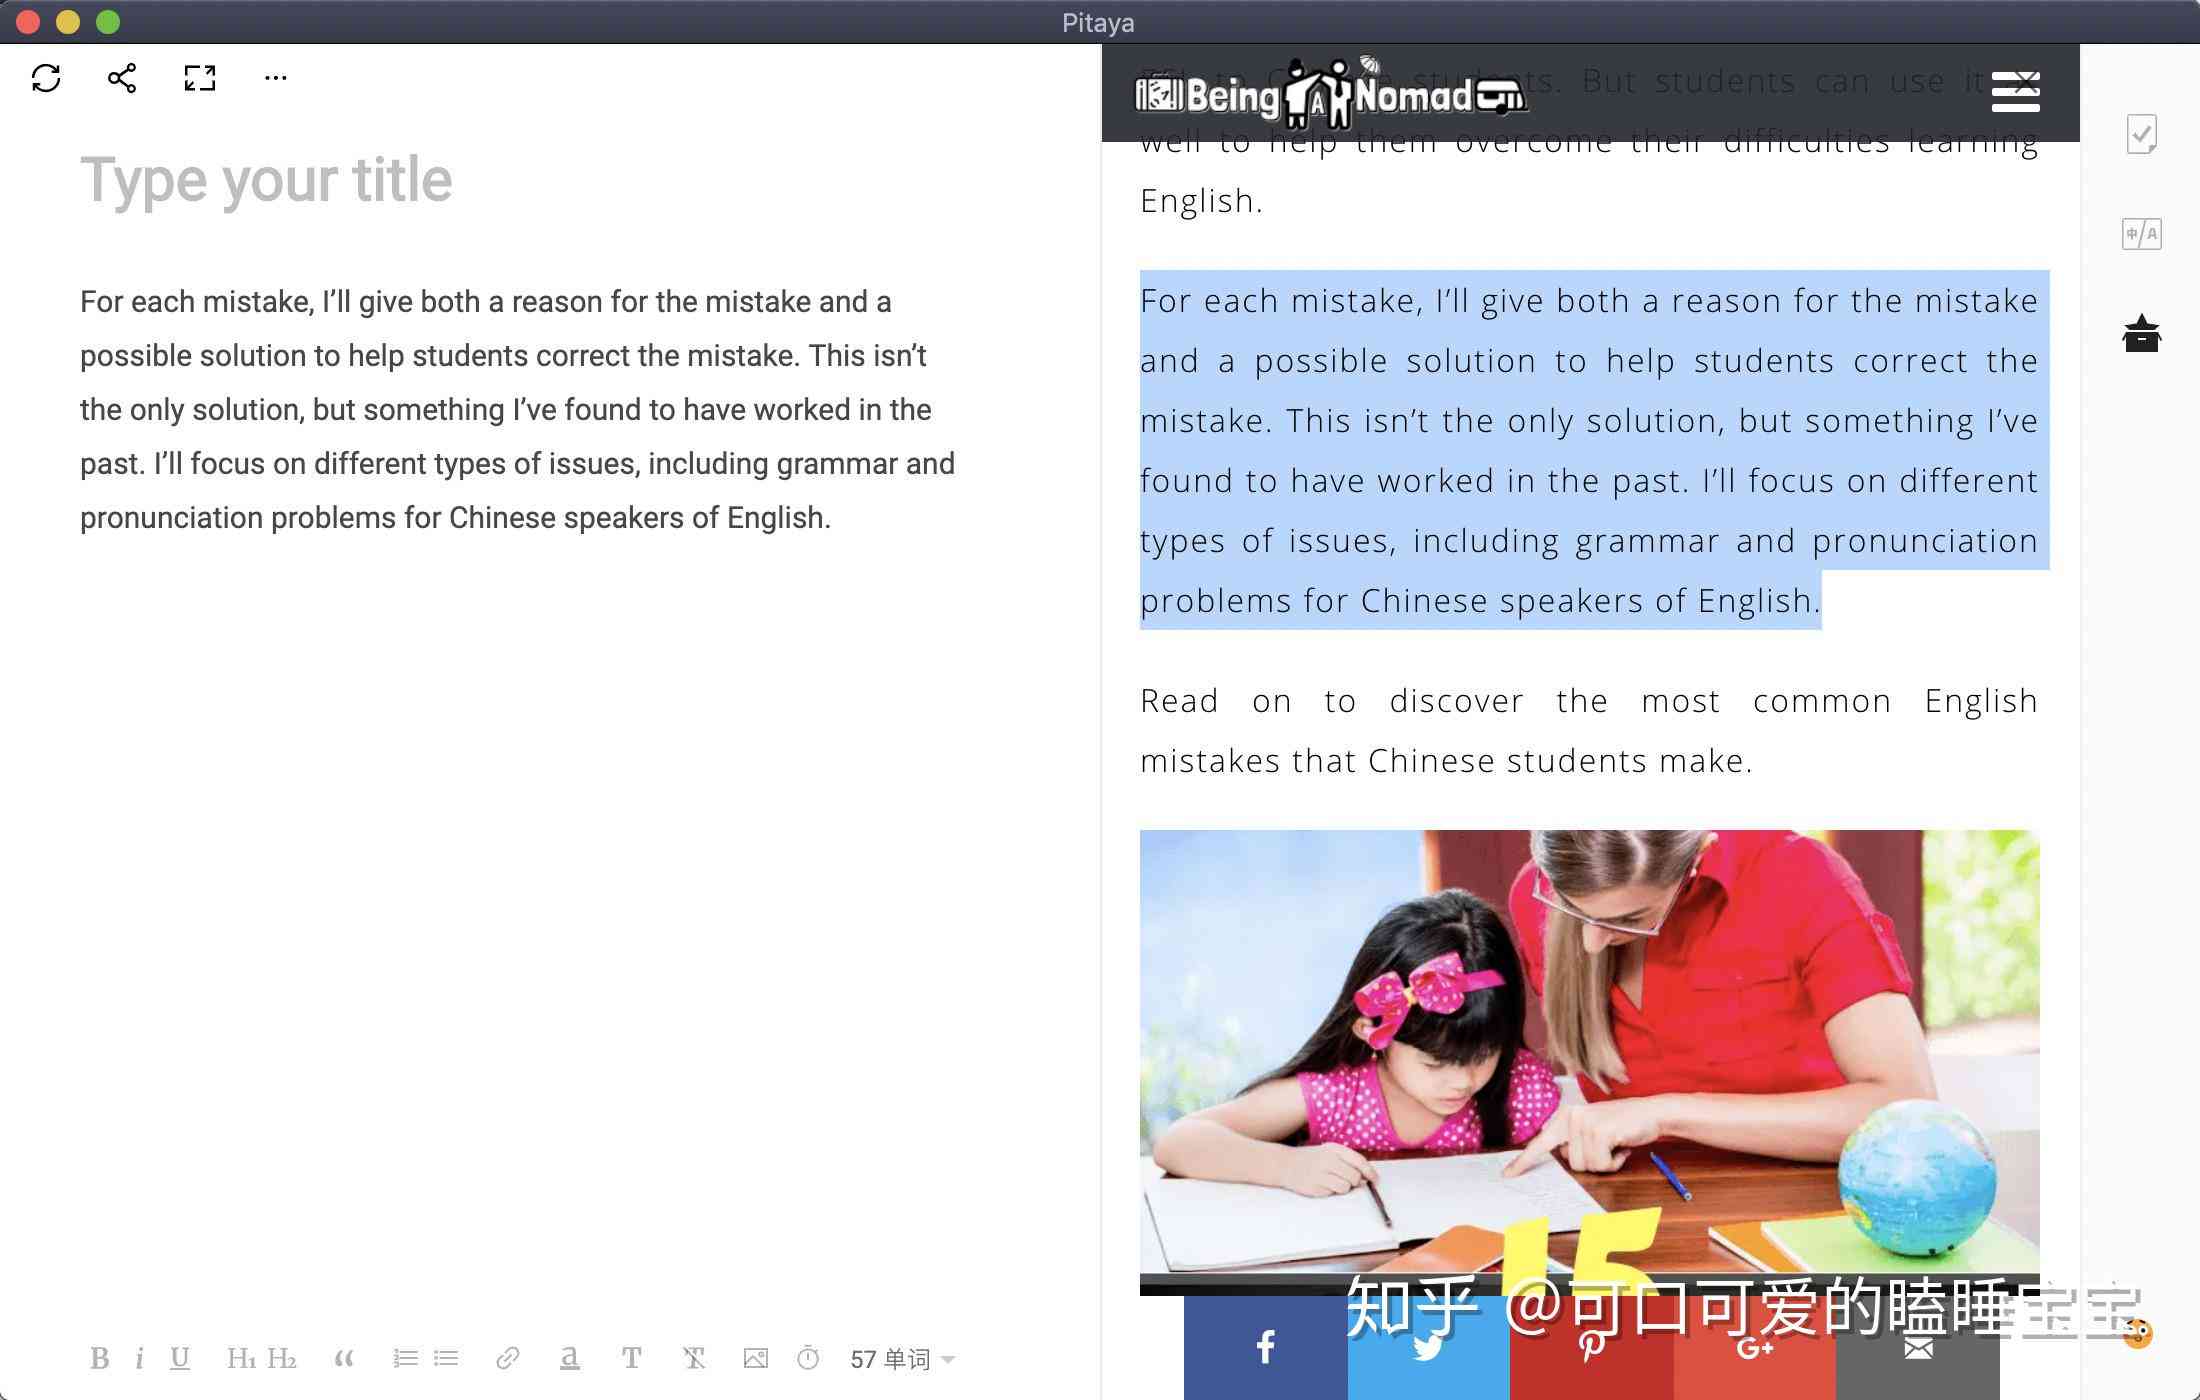This screenshot has width=2200, height=1400.
Task: Toggle the checklist checkbox icon
Action: [x=2144, y=136]
